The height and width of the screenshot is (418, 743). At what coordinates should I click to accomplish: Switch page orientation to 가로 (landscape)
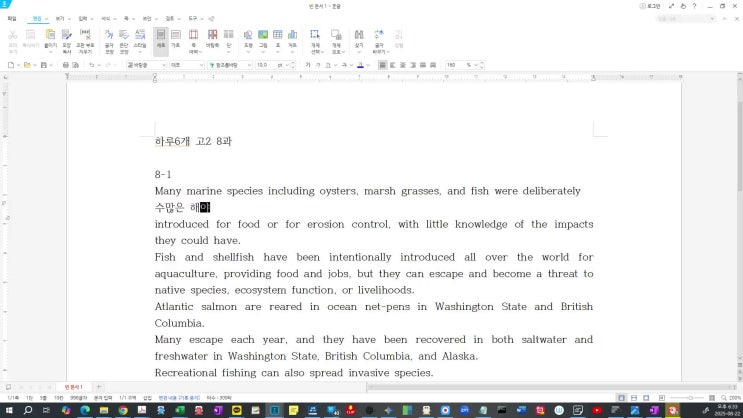pyautogui.click(x=175, y=38)
